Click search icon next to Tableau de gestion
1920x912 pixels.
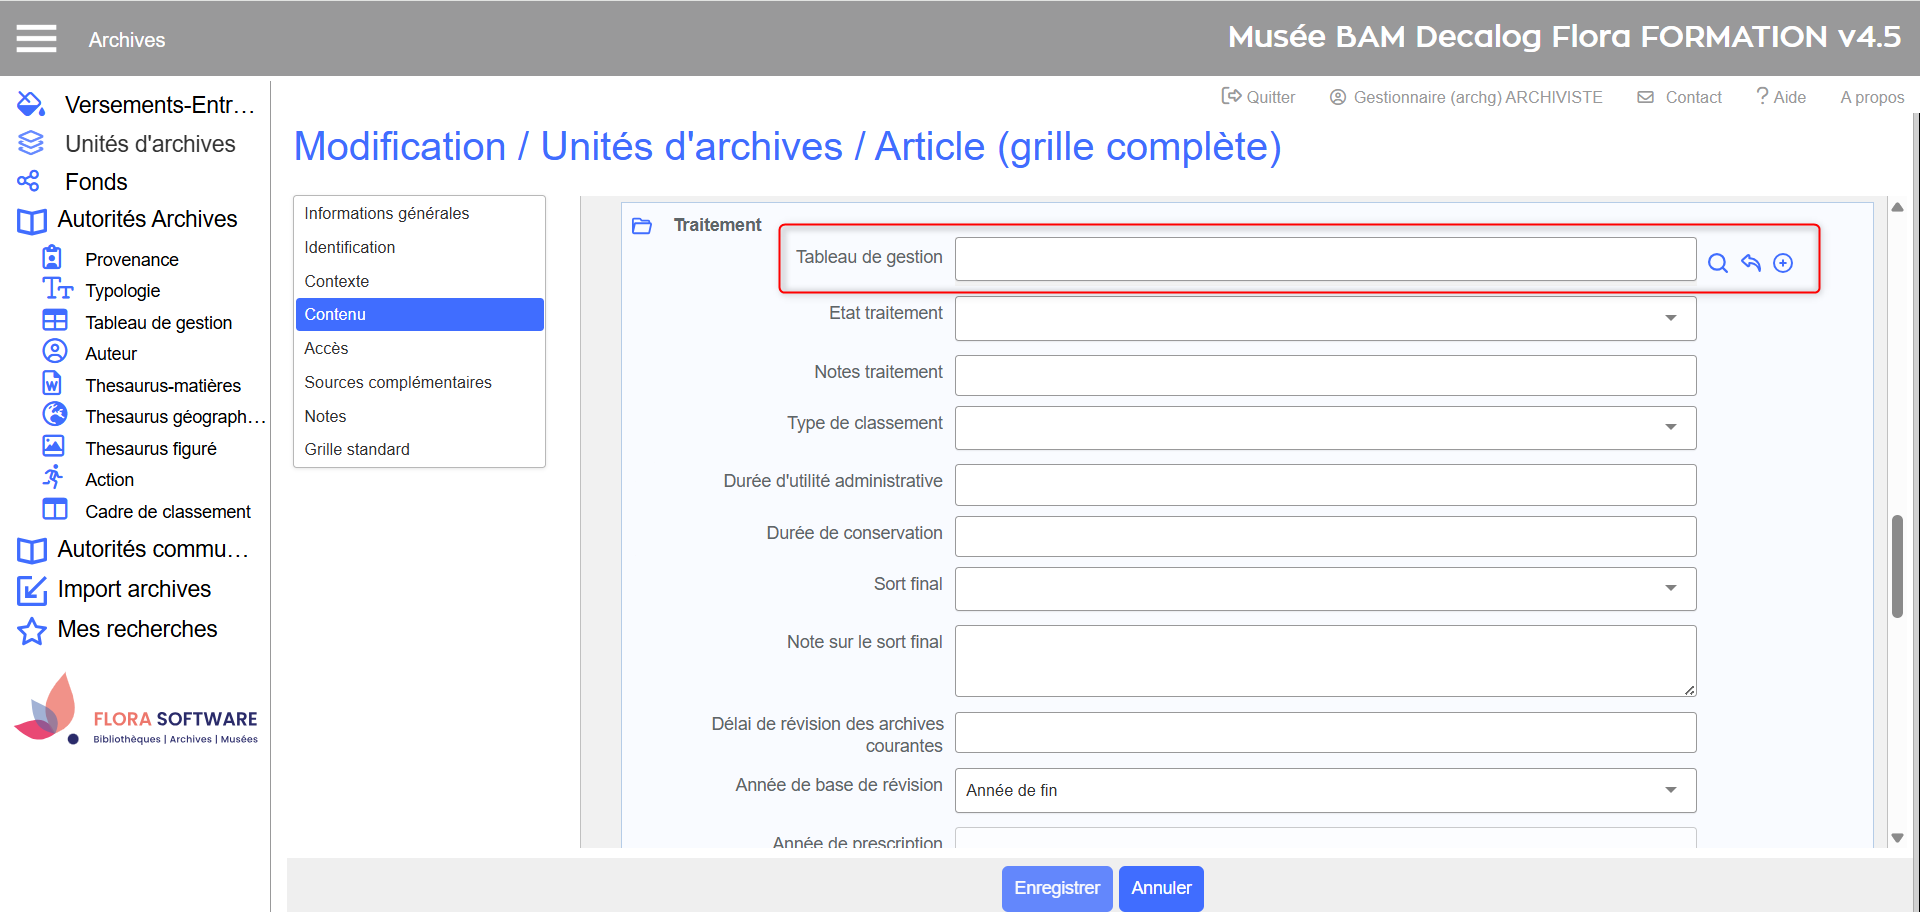pos(1717,263)
